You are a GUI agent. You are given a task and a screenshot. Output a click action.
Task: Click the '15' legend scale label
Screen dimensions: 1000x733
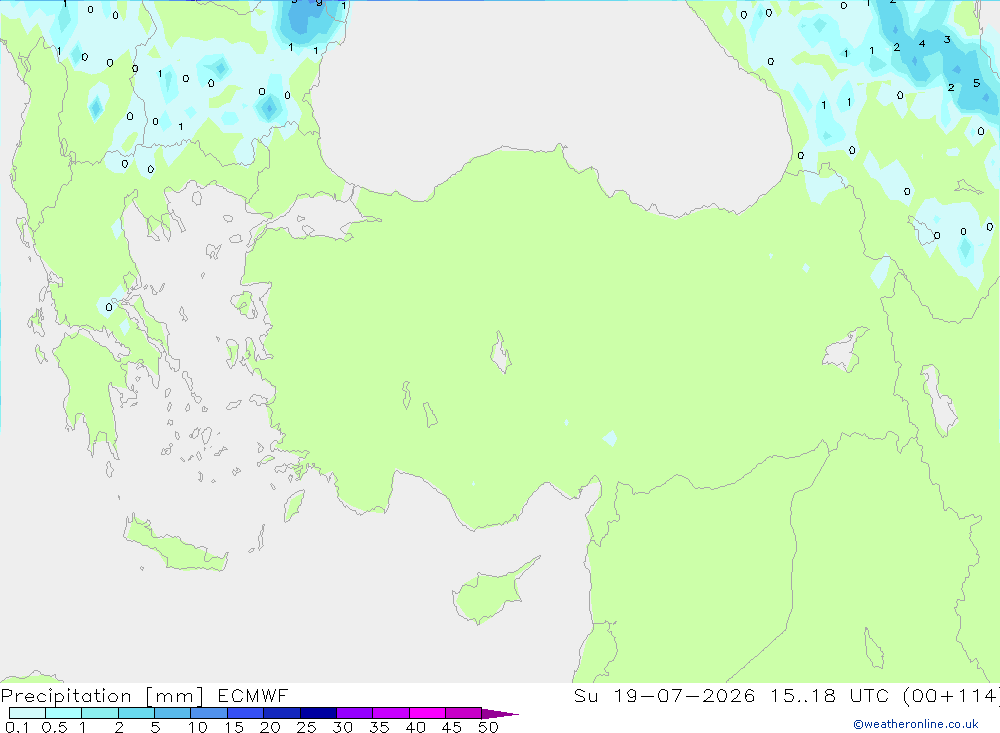click(x=234, y=727)
